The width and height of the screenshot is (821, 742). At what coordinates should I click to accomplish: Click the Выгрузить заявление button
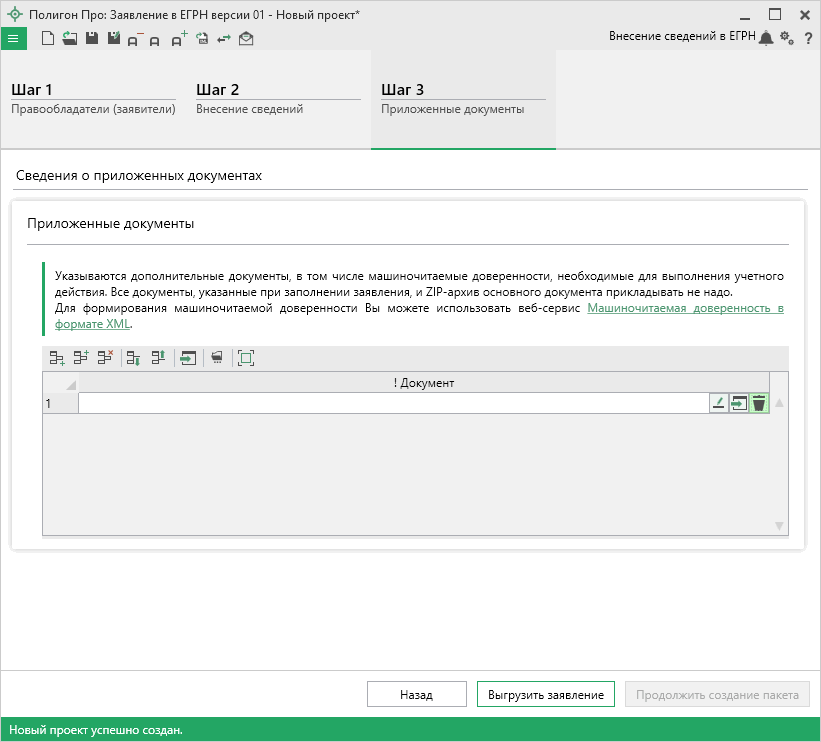coord(546,695)
